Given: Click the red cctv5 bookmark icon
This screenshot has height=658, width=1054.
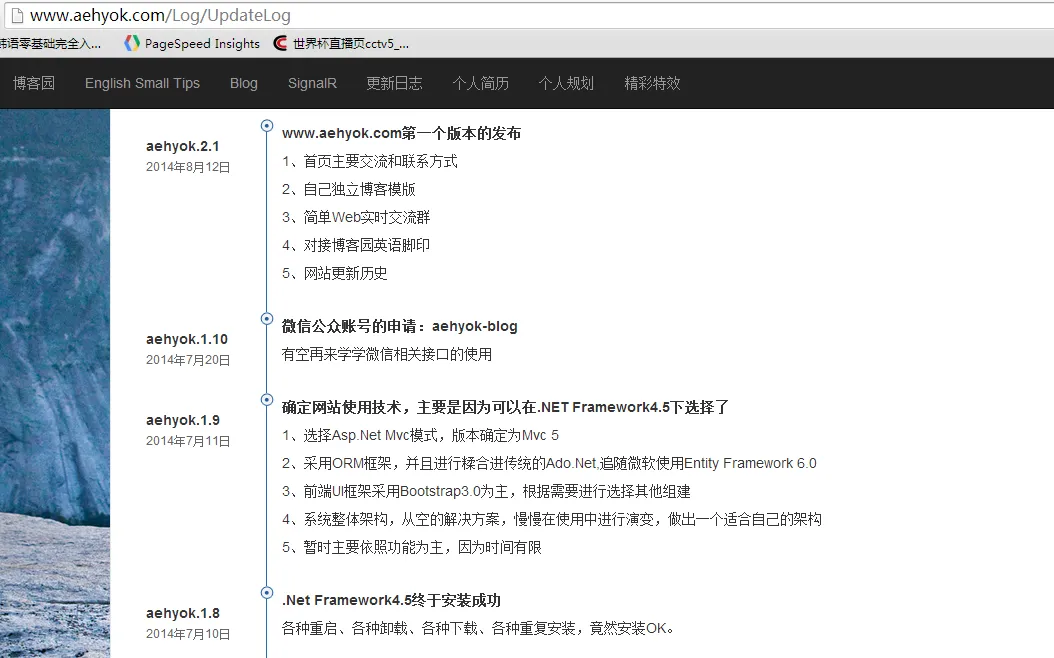Looking at the screenshot, I should 281,43.
